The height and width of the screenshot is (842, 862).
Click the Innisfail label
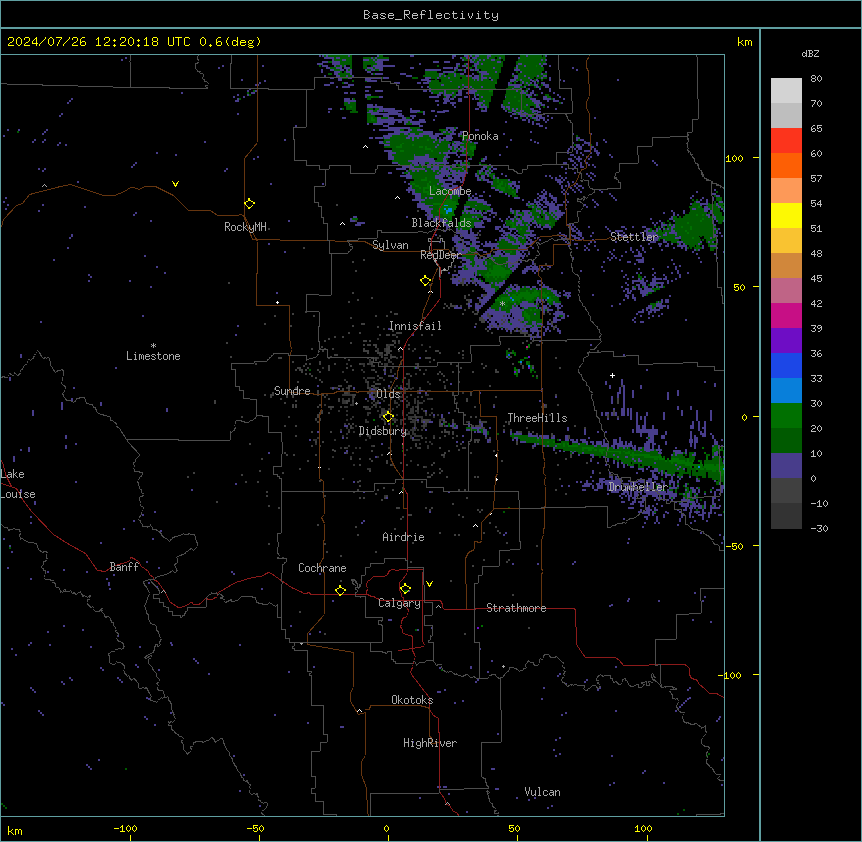[415, 326]
